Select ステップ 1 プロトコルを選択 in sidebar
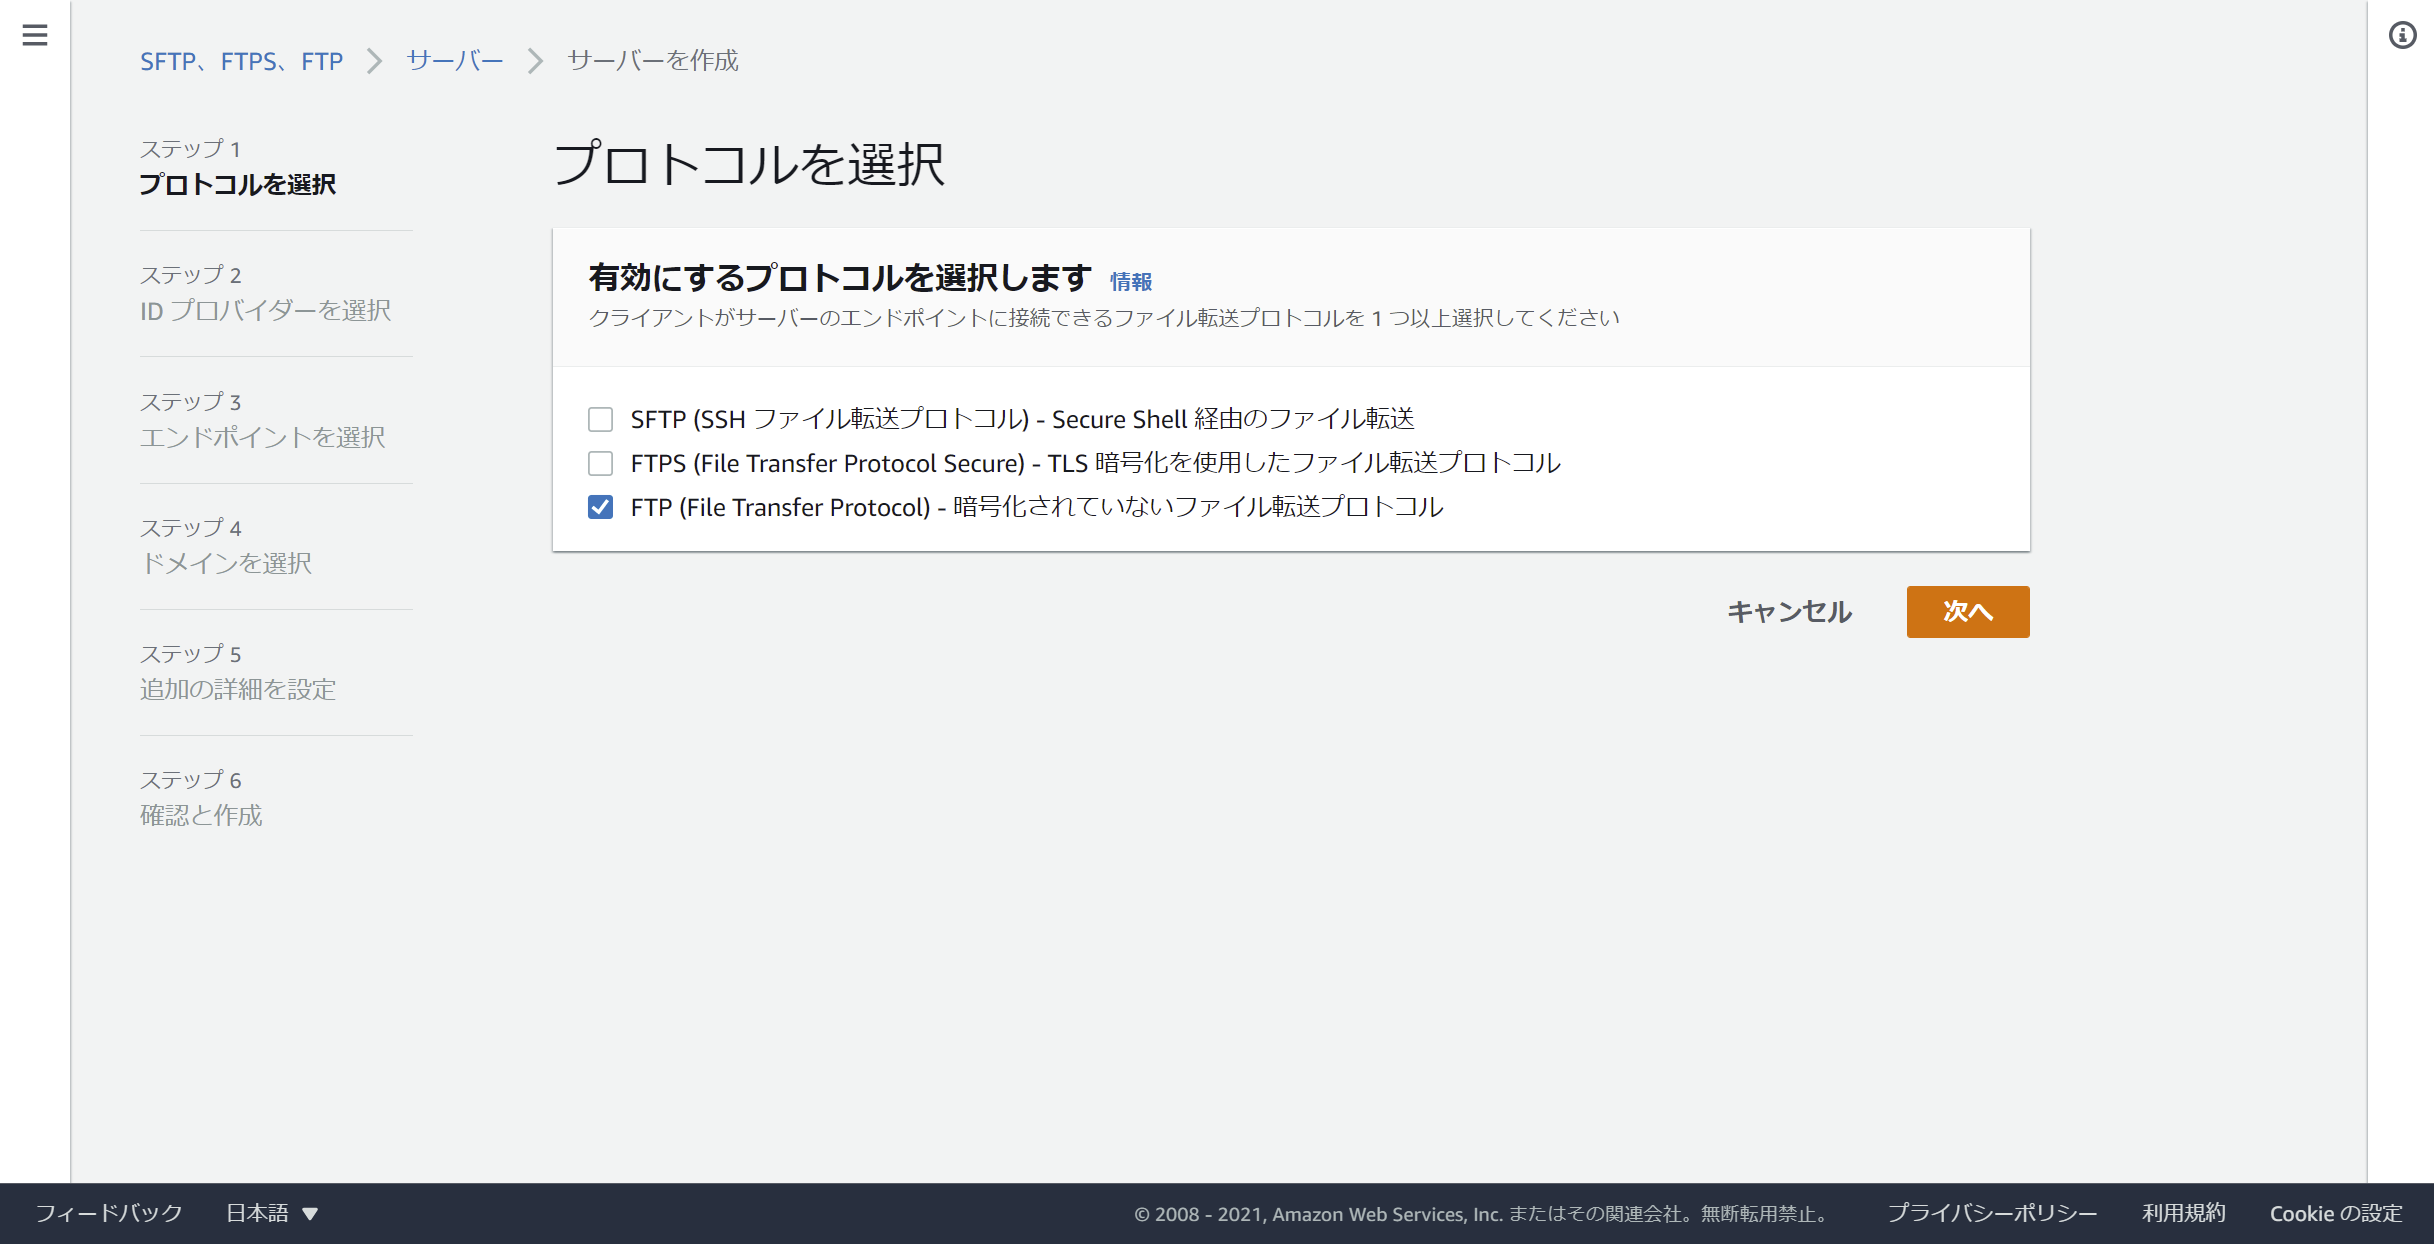 click(x=238, y=185)
